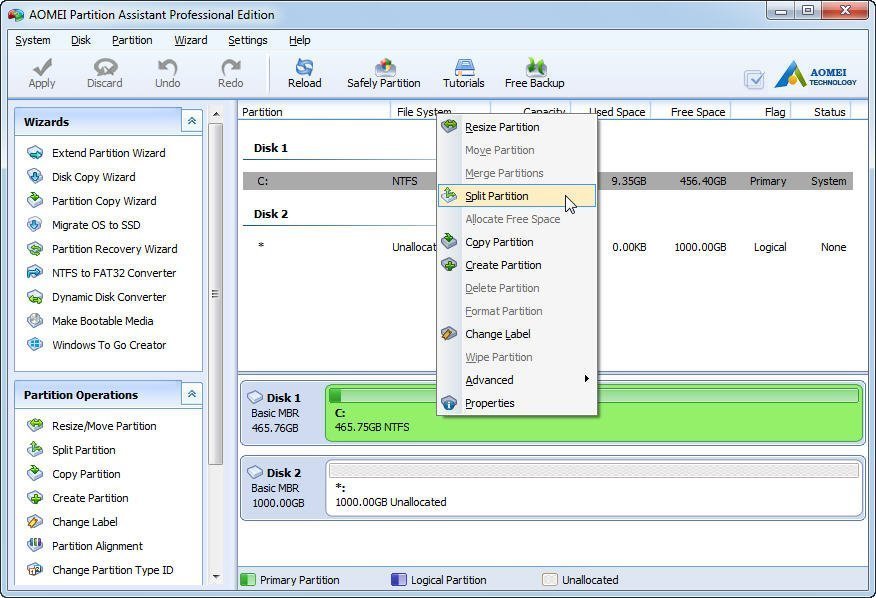Image resolution: width=876 pixels, height=598 pixels.
Task: Choose Resize Partition from the context menu
Action: (x=517, y=127)
